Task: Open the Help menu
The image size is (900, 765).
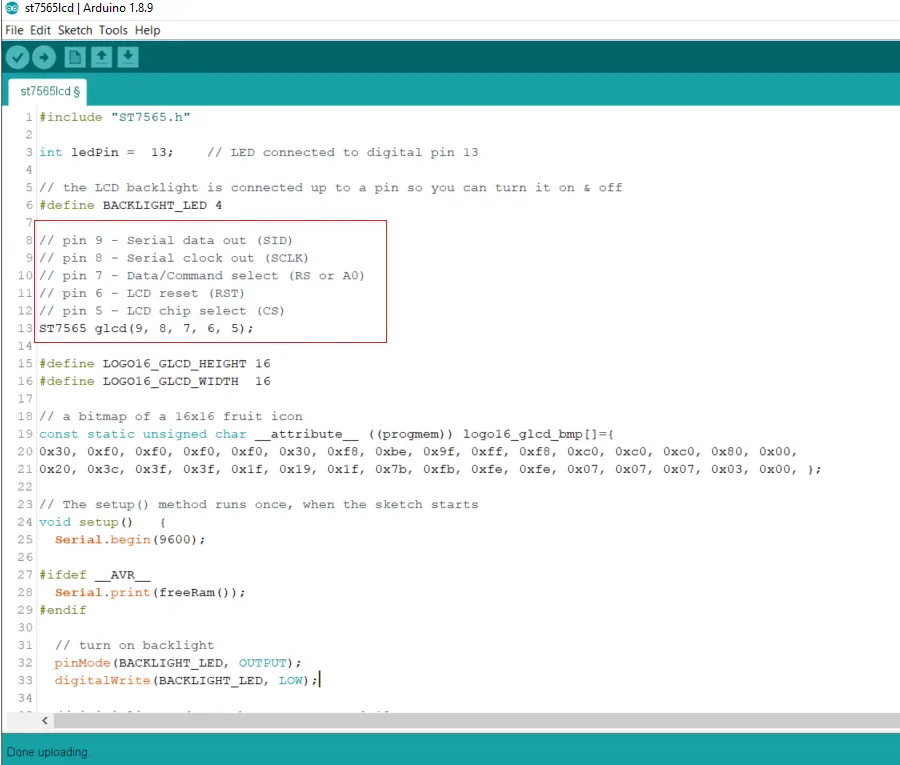Action: (x=147, y=30)
